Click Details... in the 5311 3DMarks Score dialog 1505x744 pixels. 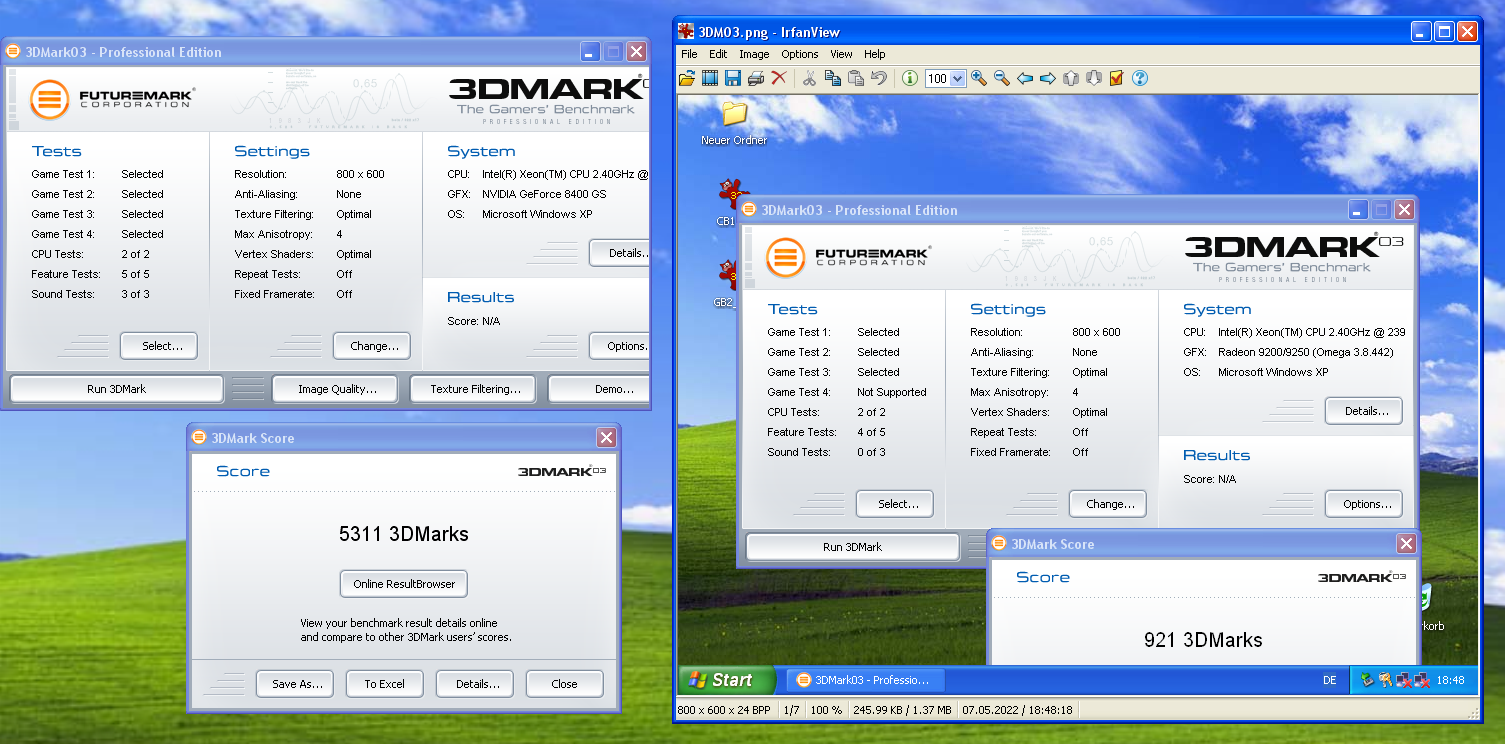point(475,684)
